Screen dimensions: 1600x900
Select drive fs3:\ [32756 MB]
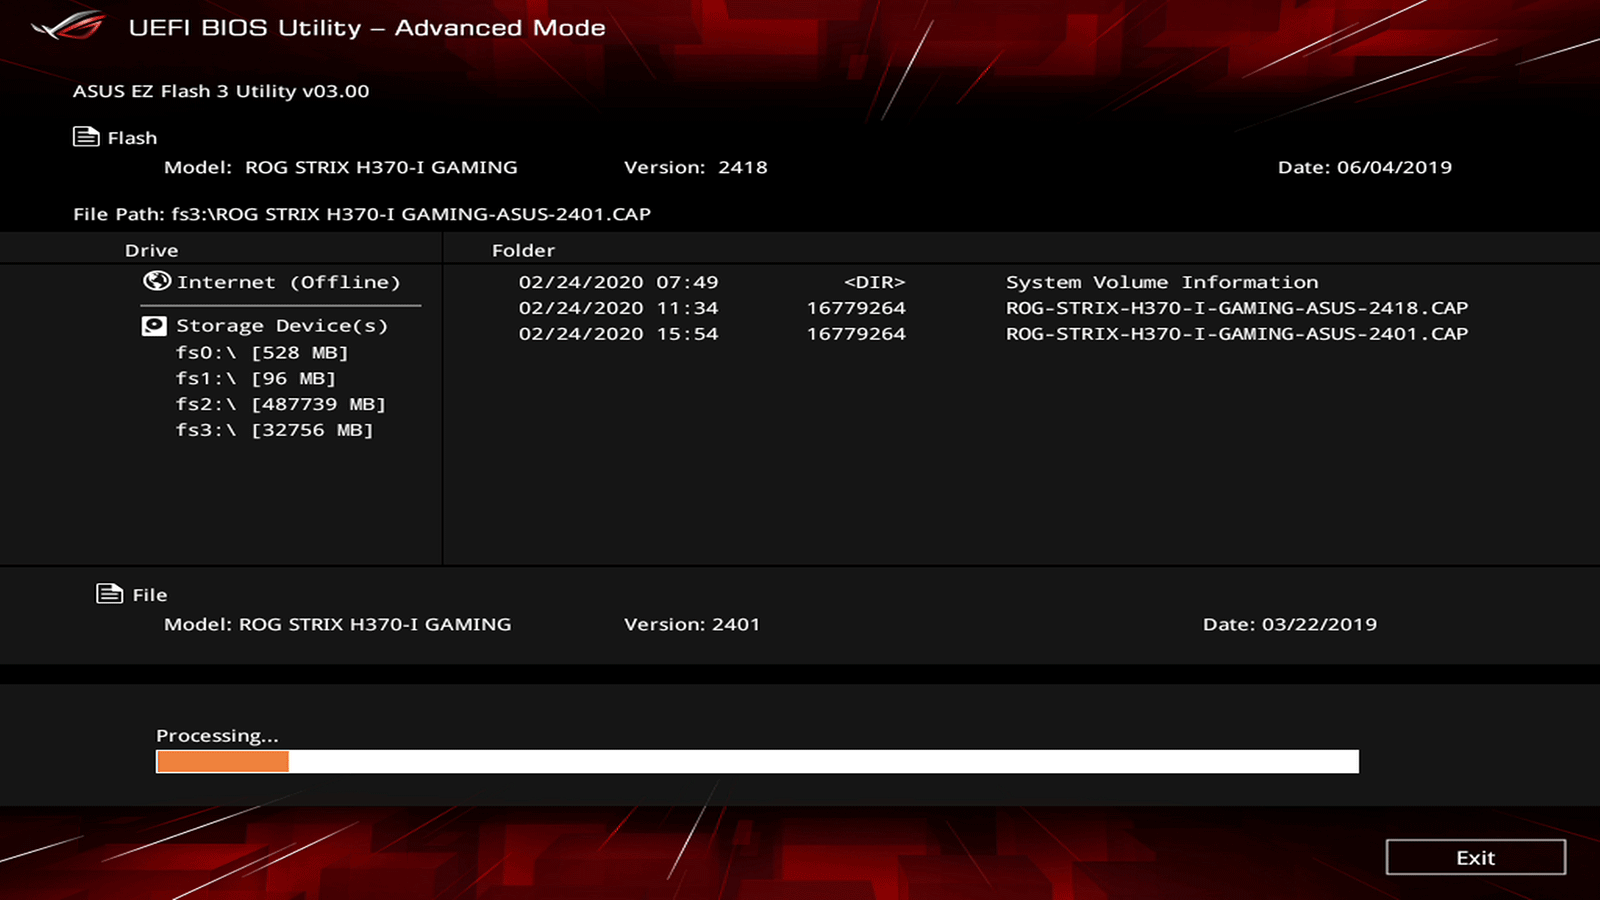(x=275, y=430)
